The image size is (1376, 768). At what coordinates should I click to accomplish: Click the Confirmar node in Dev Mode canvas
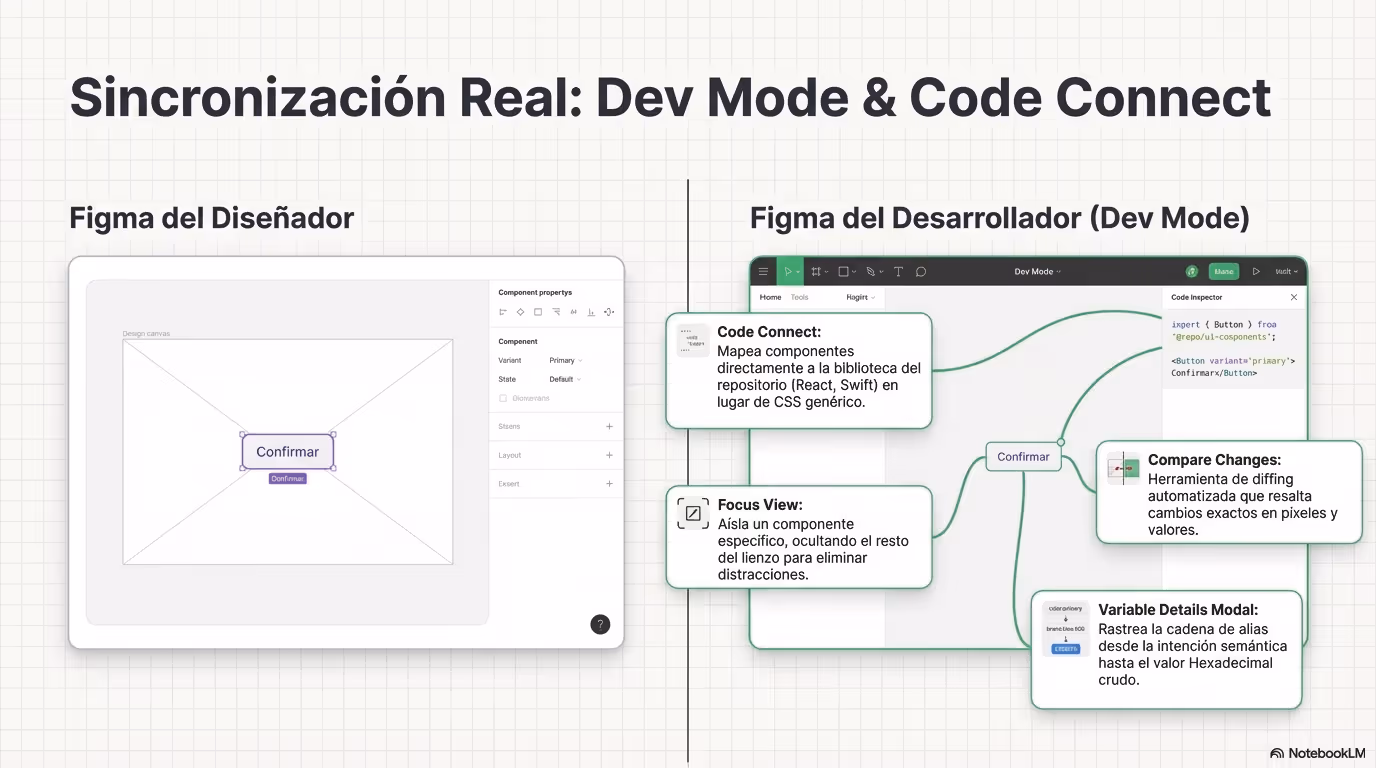(1023, 457)
